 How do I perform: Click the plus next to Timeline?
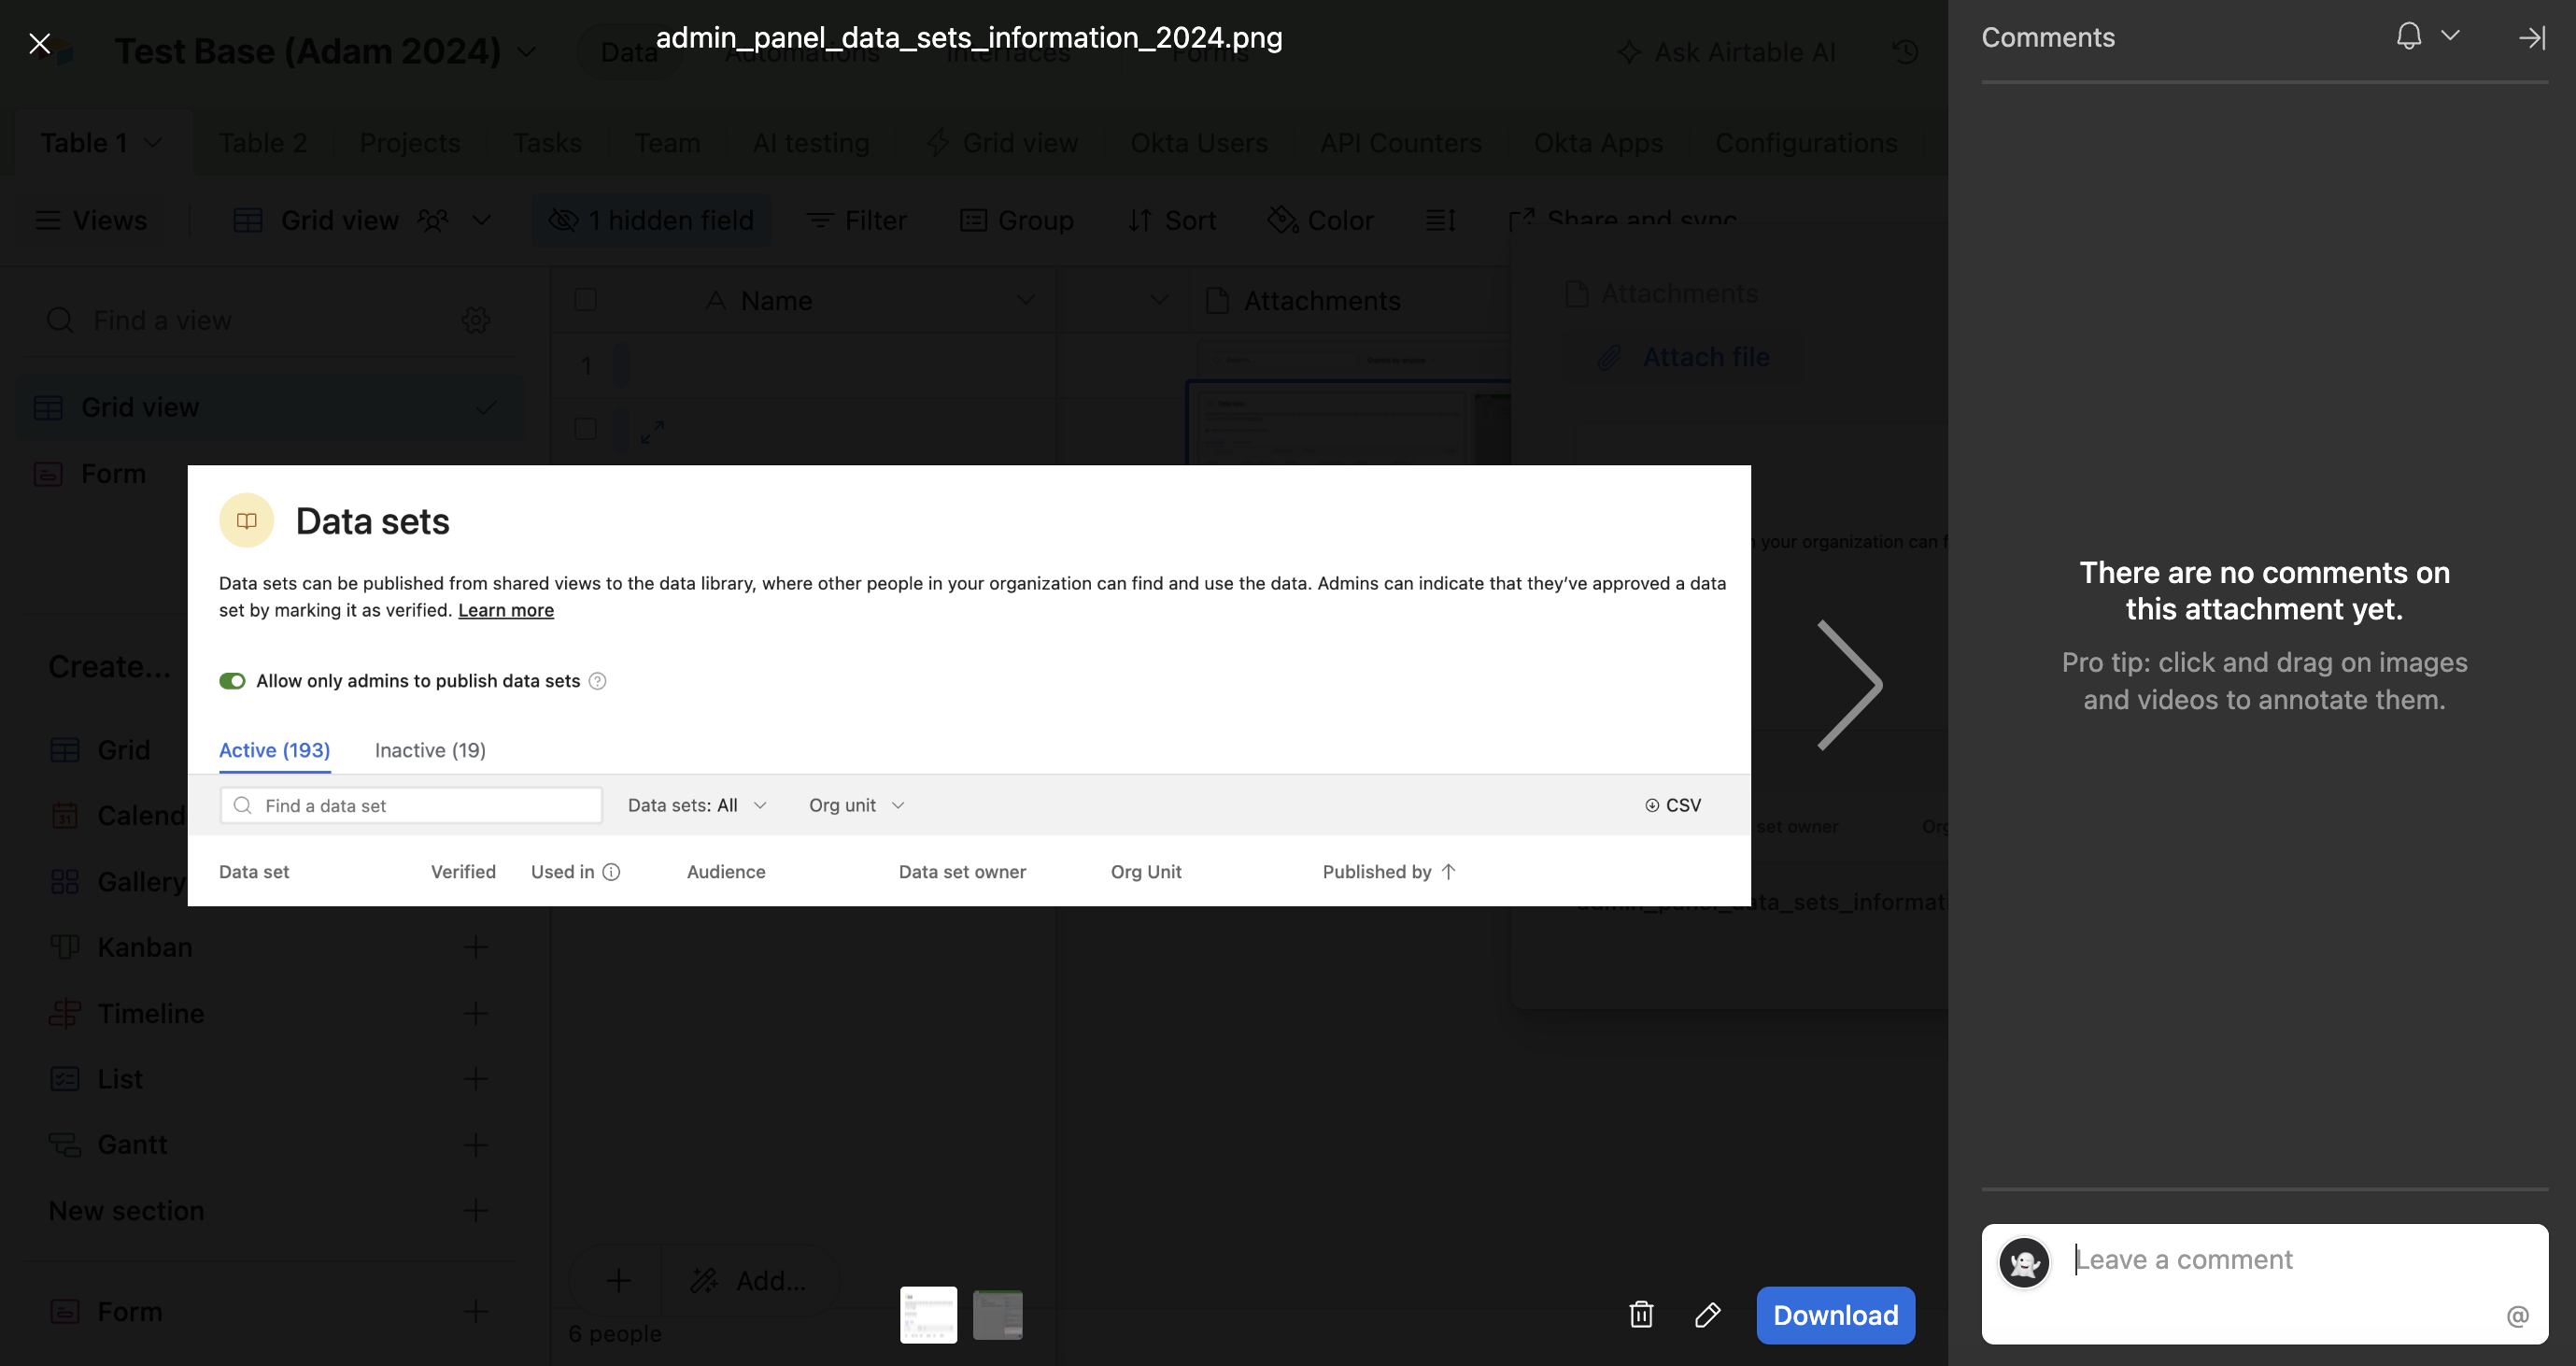pos(476,1012)
